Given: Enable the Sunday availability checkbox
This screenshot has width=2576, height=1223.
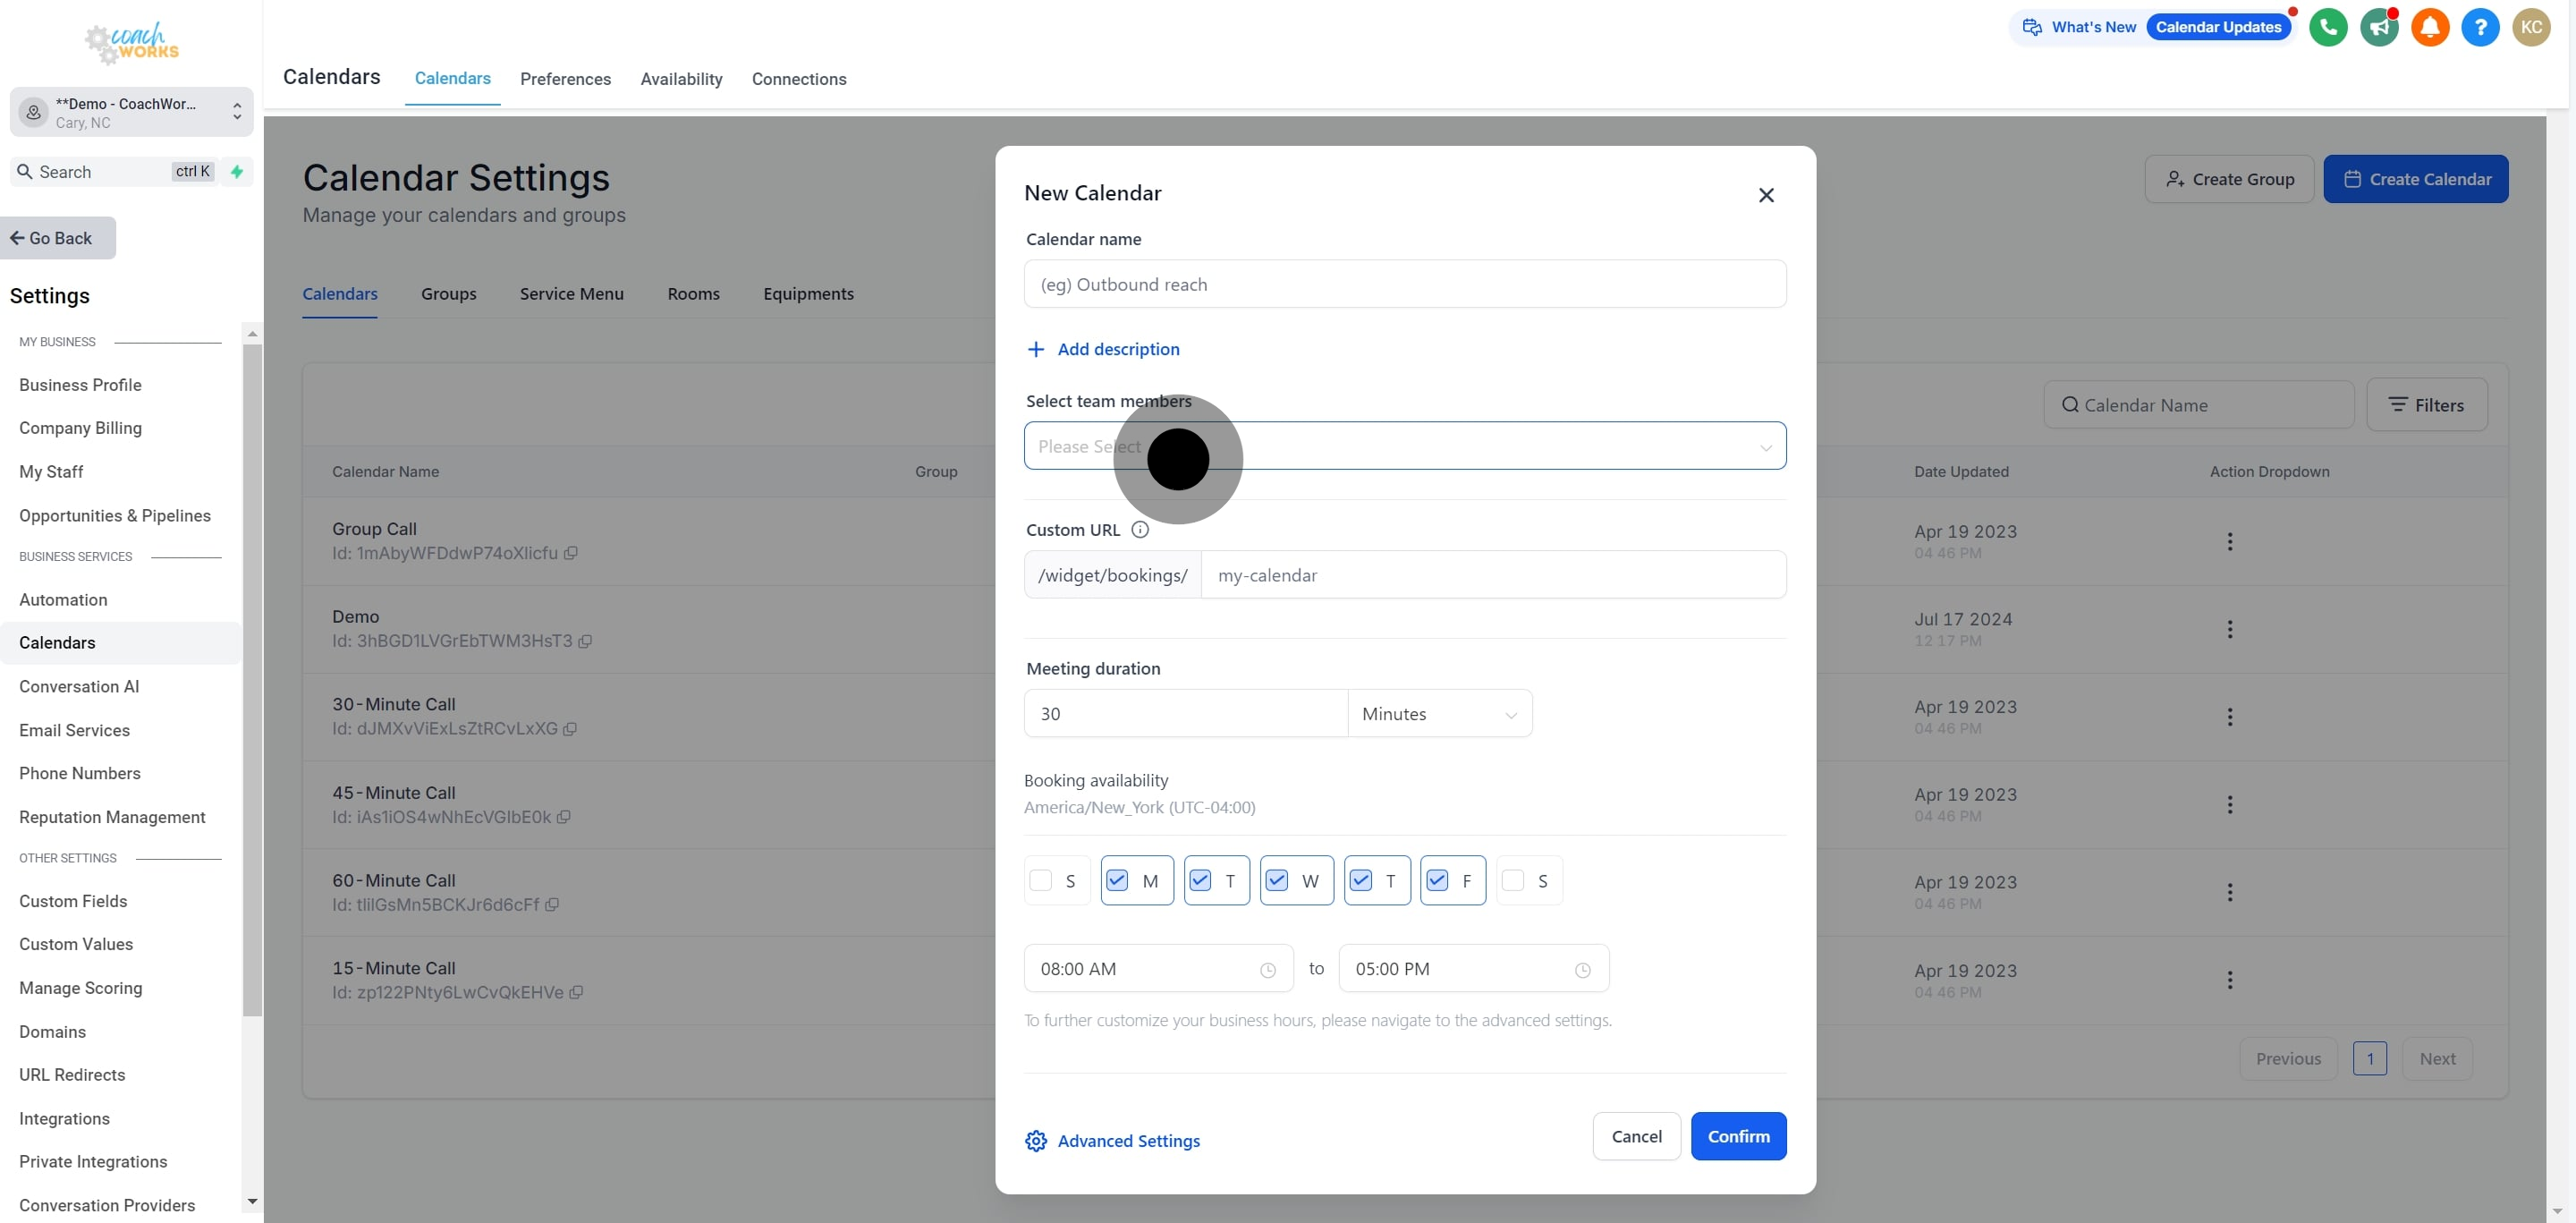Looking at the screenshot, I should [x=1041, y=880].
